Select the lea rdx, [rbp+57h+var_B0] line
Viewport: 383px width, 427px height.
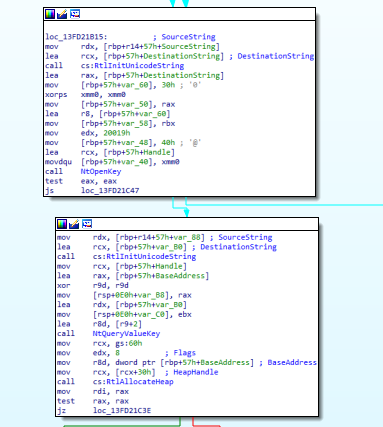[122, 305]
